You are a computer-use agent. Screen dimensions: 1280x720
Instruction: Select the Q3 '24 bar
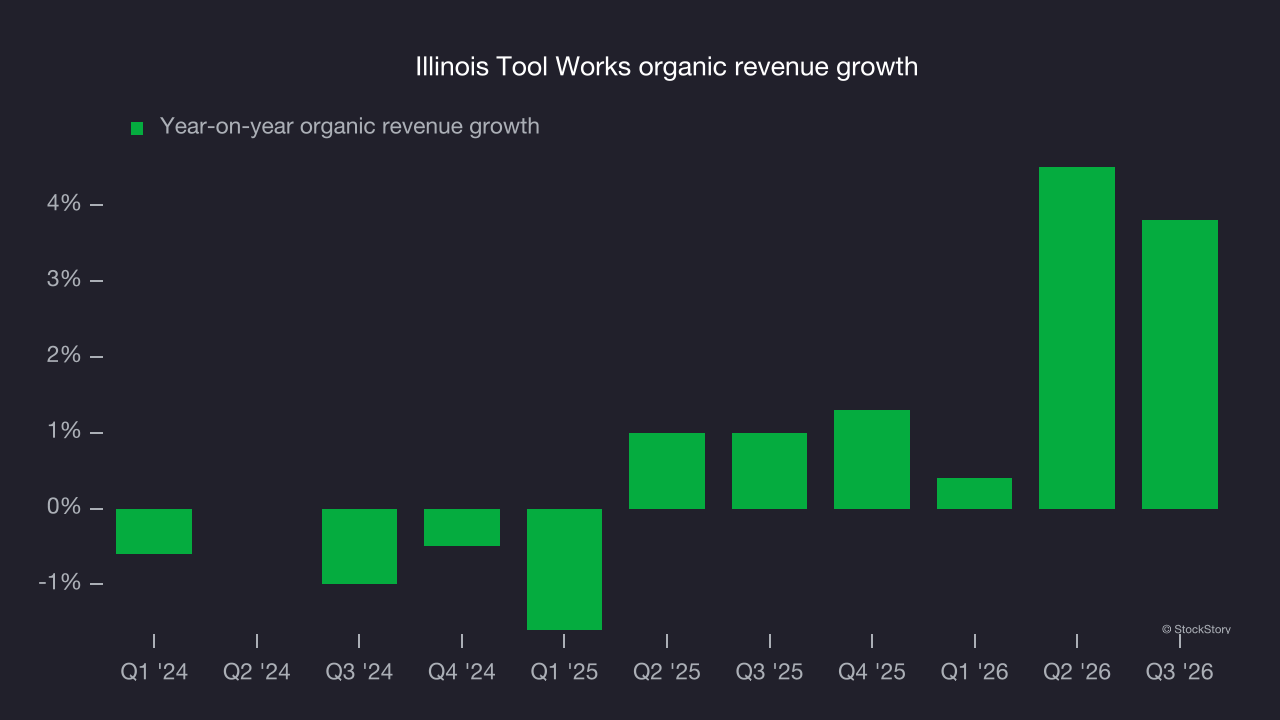coord(359,546)
